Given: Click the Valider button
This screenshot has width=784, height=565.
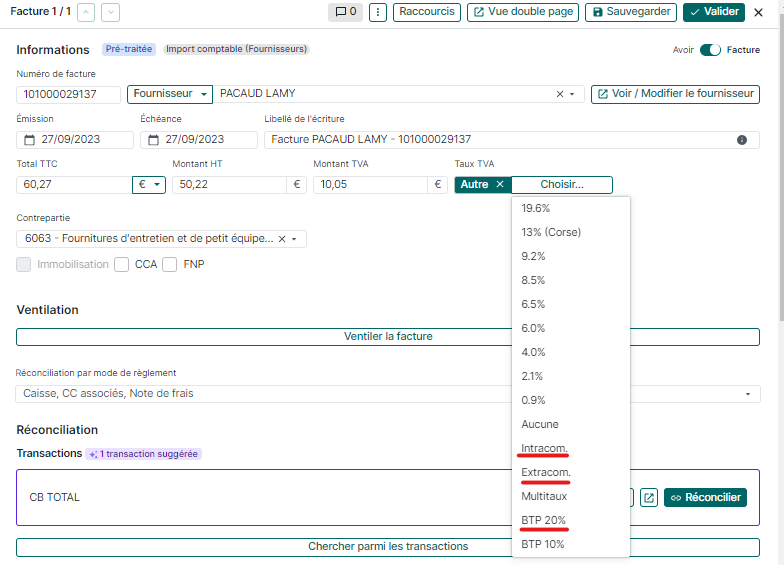Looking at the screenshot, I should pos(714,12).
